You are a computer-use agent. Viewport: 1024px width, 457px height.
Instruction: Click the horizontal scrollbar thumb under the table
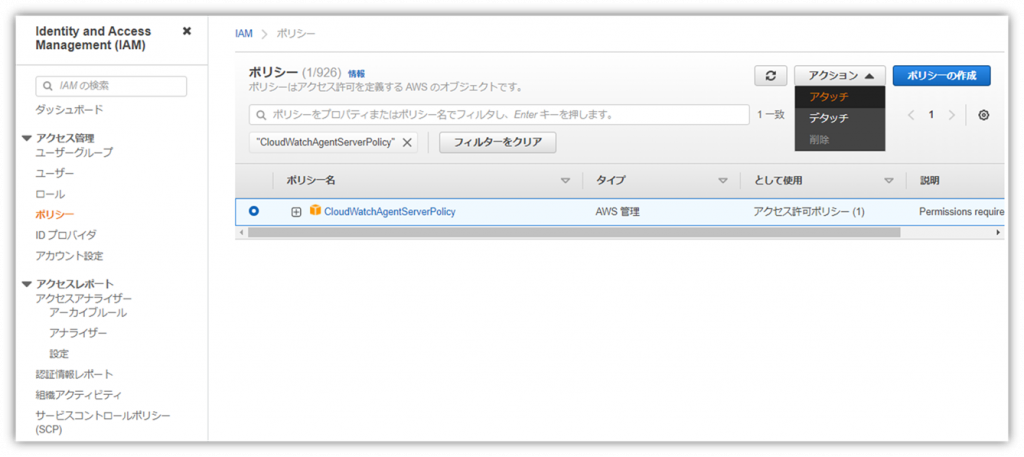click(574, 232)
